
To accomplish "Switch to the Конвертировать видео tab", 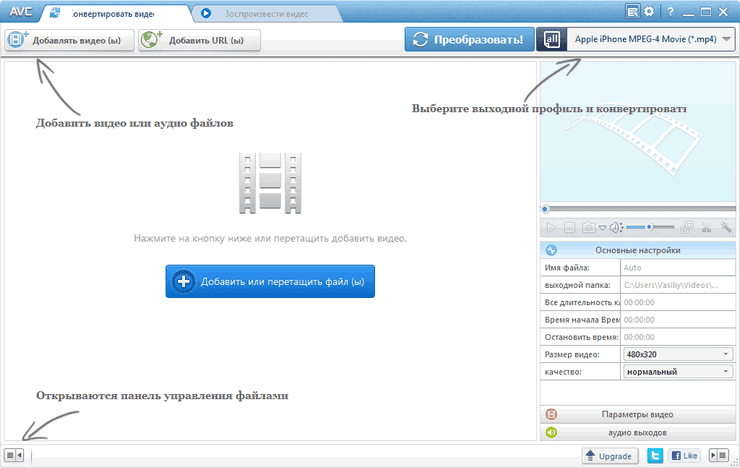I will 116,14.
